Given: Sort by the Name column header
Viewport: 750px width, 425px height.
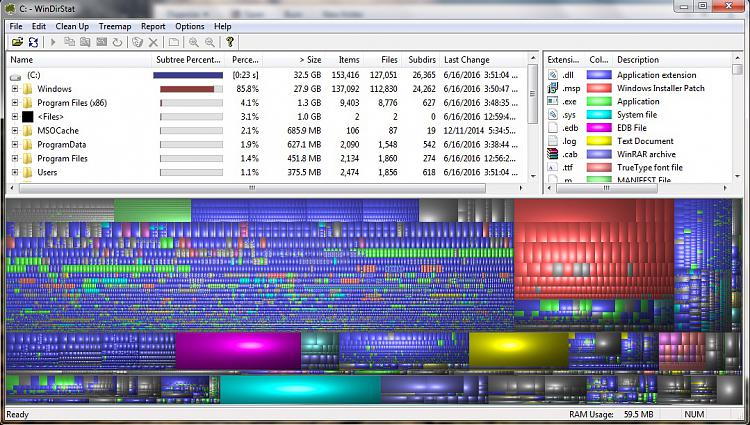Looking at the screenshot, I should tap(79, 60).
